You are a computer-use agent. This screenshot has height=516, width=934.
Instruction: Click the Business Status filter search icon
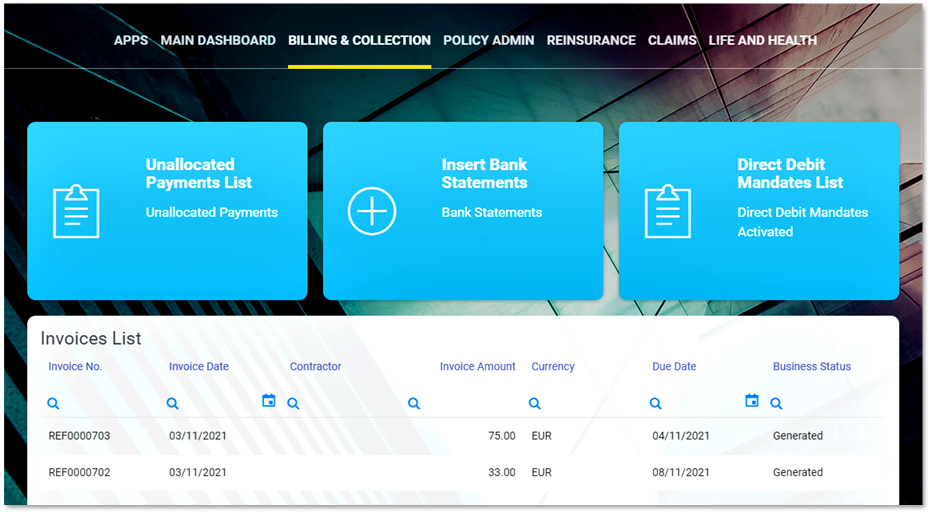click(x=777, y=404)
